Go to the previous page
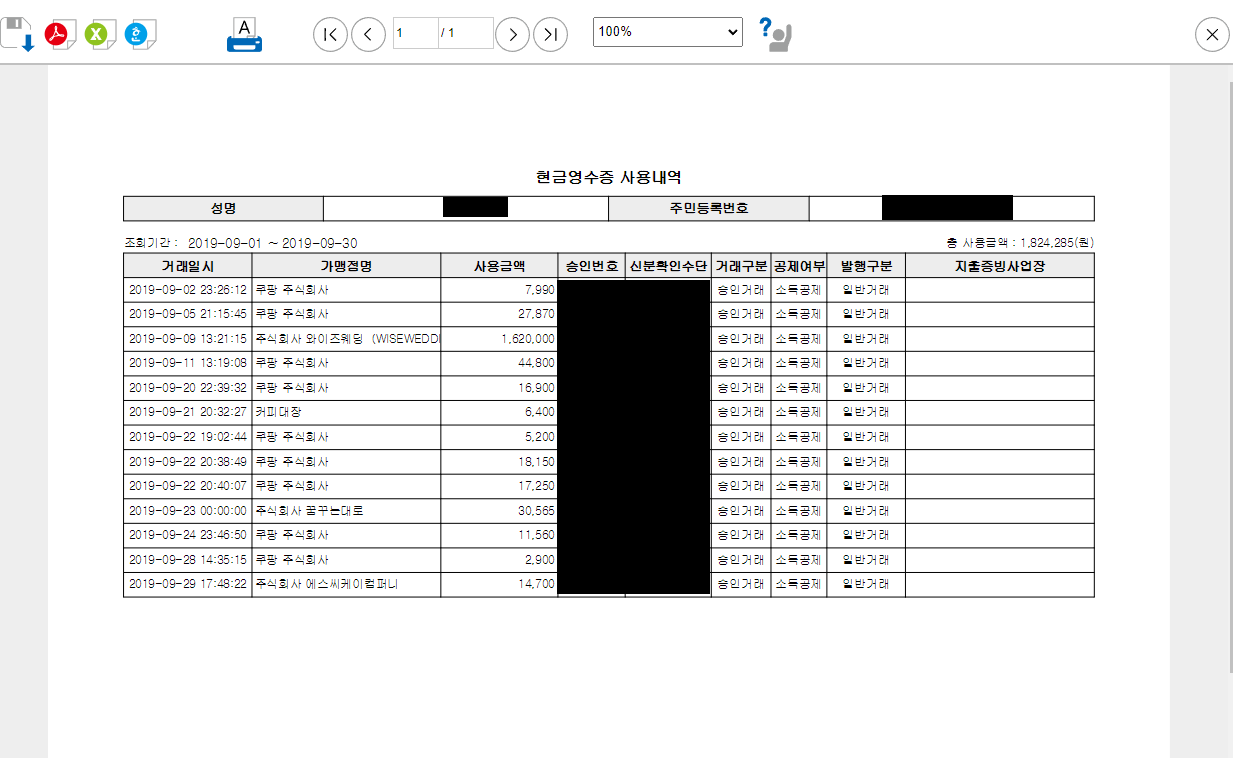1233x758 pixels. point(368,34)
